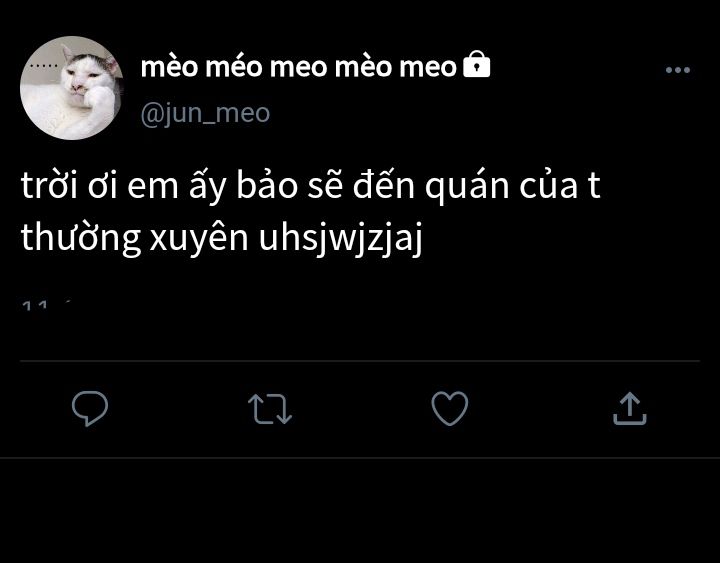Tap the word quán in the tweet

coord(467,186)
